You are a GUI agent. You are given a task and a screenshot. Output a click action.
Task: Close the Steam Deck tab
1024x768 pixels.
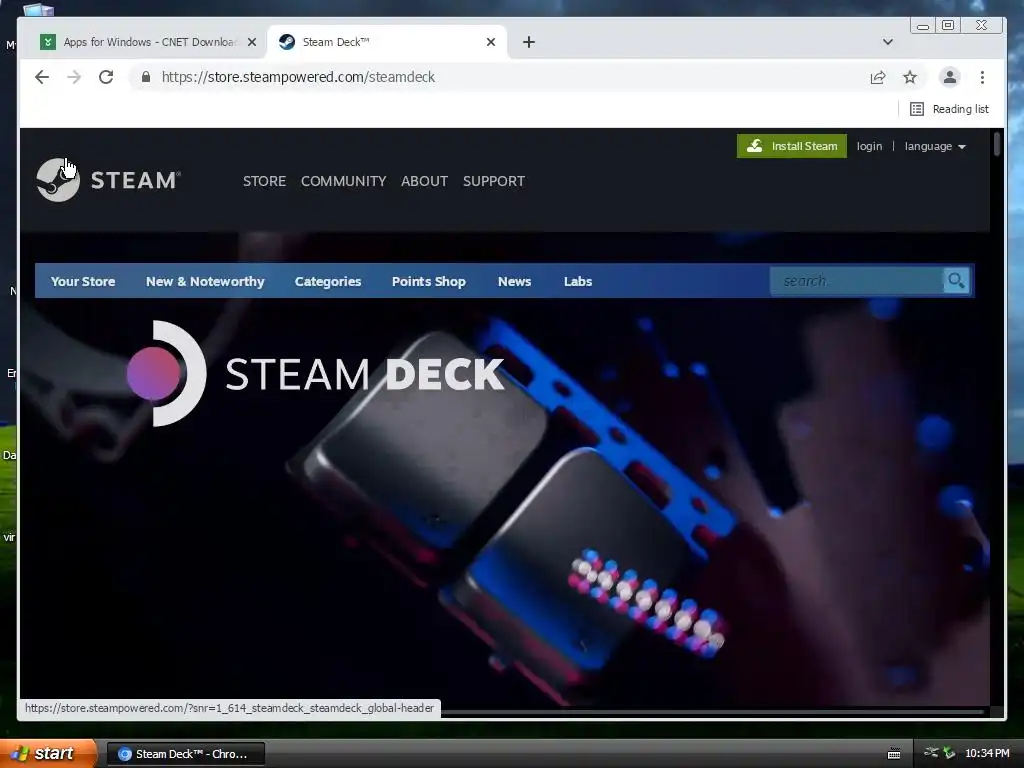tap(491, 42)
